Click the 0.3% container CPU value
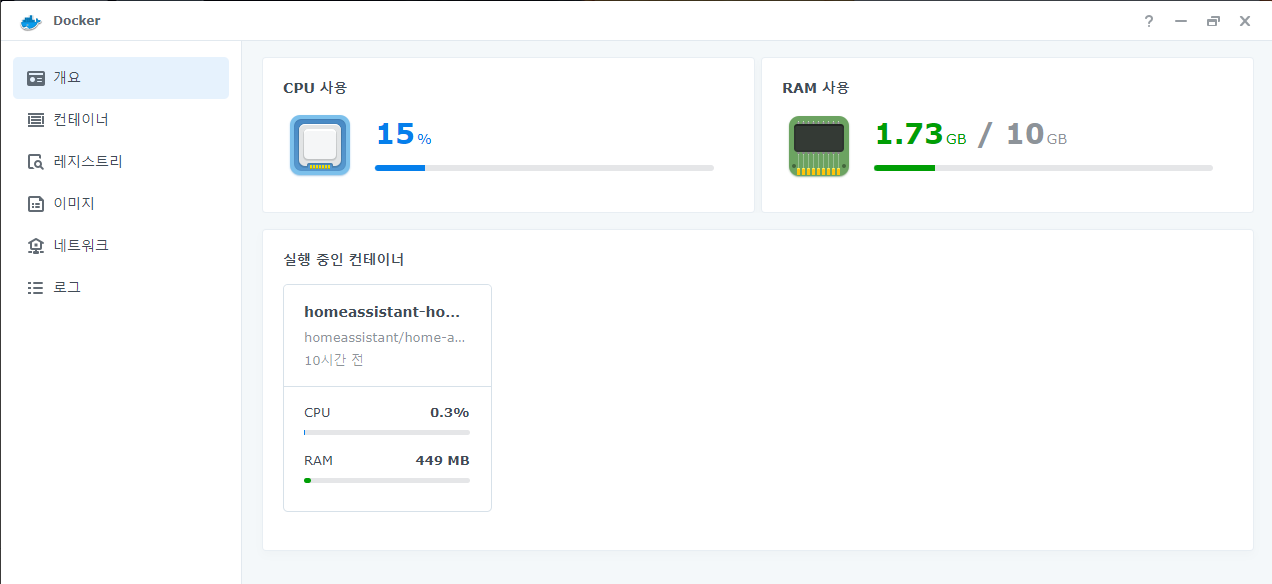1272x584 pixels. point(449,413)
